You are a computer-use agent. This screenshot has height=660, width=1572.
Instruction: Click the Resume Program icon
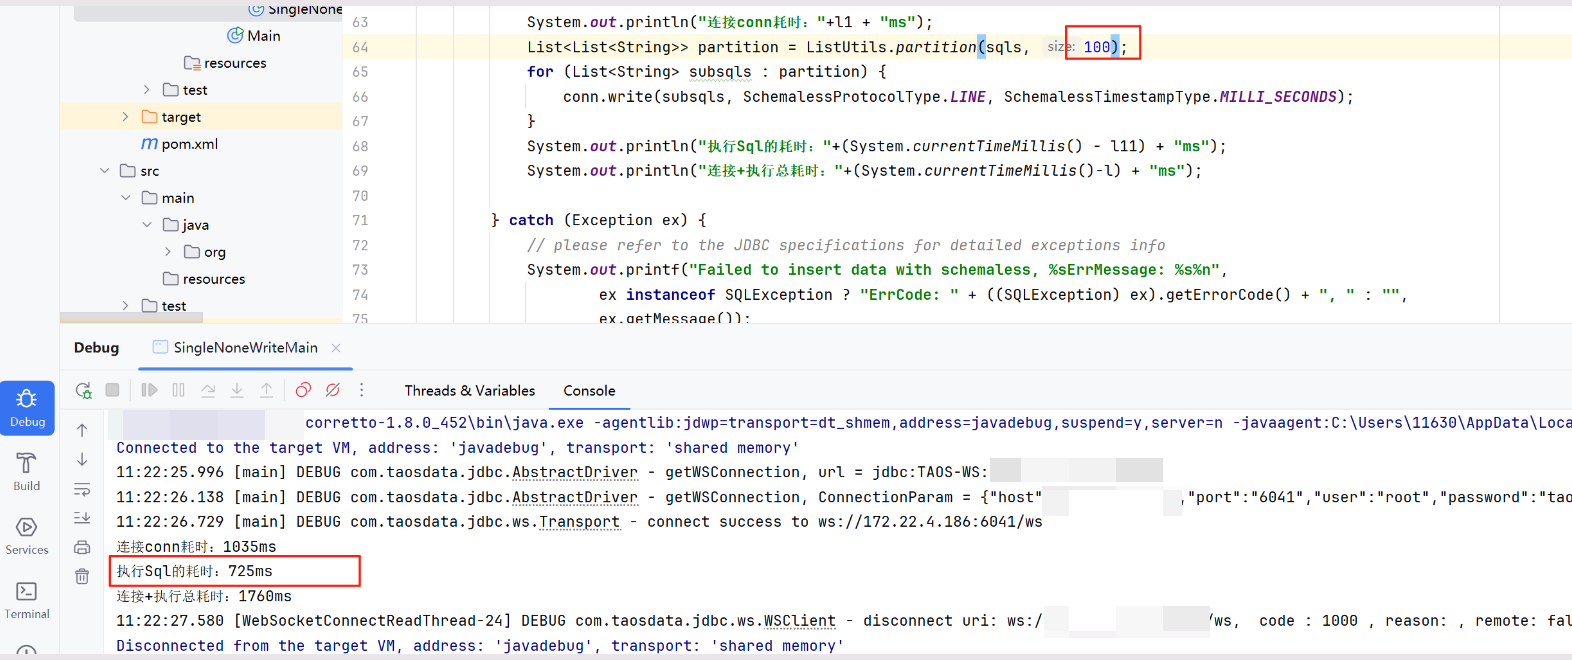point(149,390)
